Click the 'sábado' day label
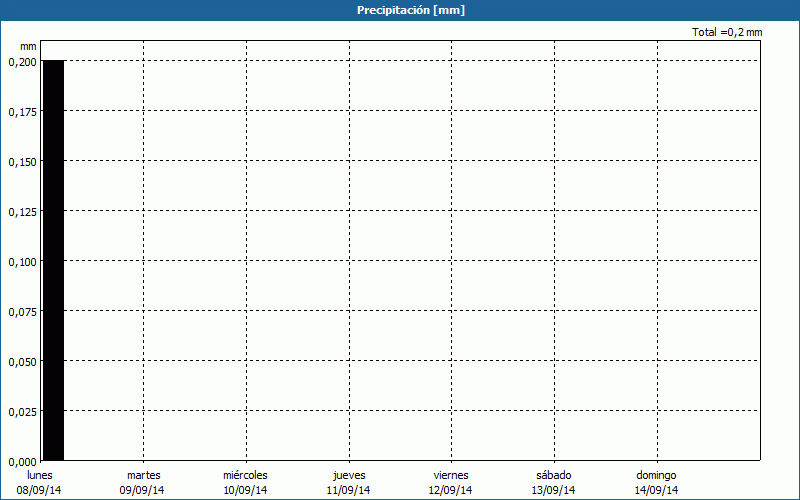800x500 pixels. pyautogui.click(x=554, y=475)
